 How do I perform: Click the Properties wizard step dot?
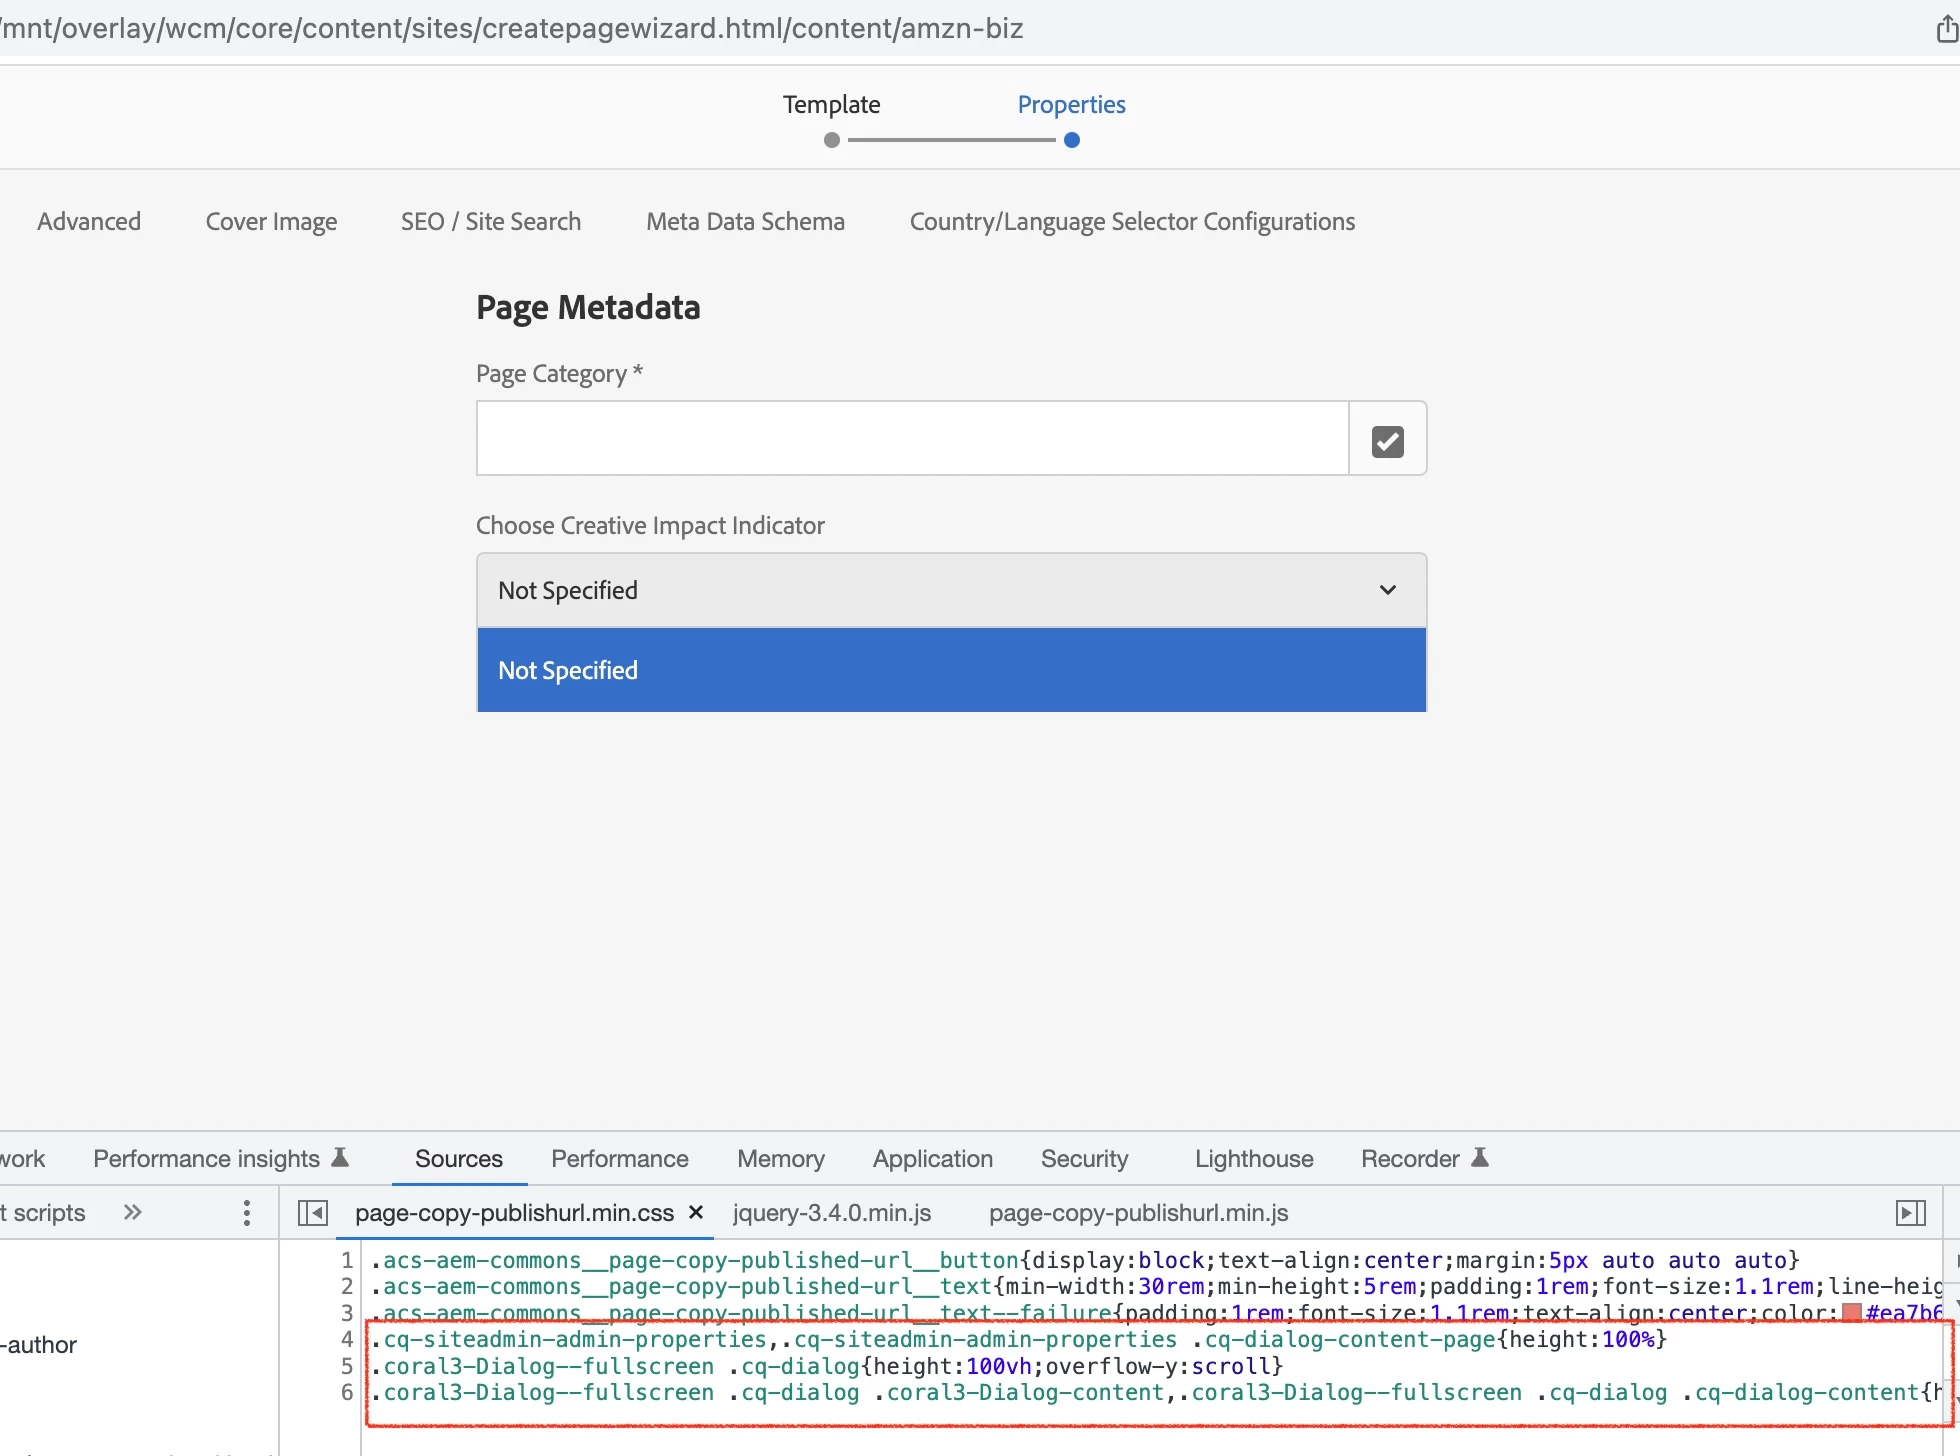pyautogui.click(x=1072, y=140)
